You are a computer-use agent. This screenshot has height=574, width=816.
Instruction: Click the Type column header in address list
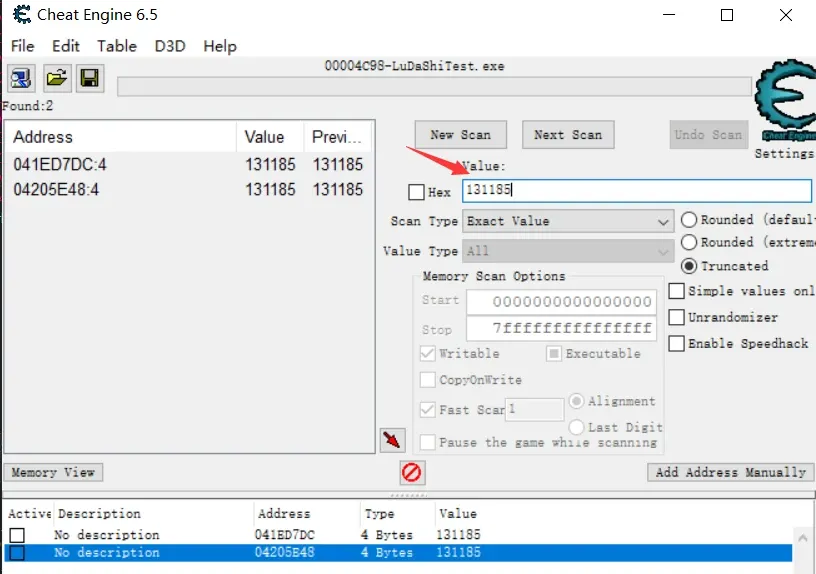click(397, 514)
